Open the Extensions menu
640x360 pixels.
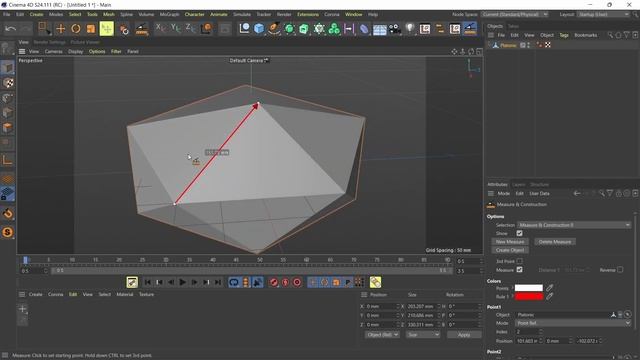308,14
